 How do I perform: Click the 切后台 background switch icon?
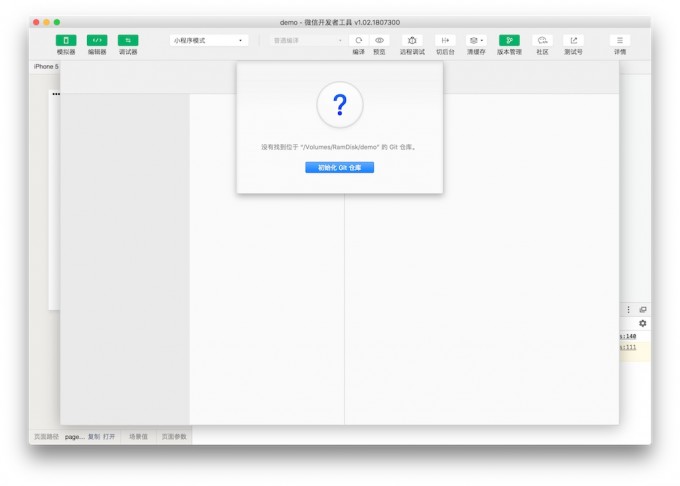(x=445, y=40)
